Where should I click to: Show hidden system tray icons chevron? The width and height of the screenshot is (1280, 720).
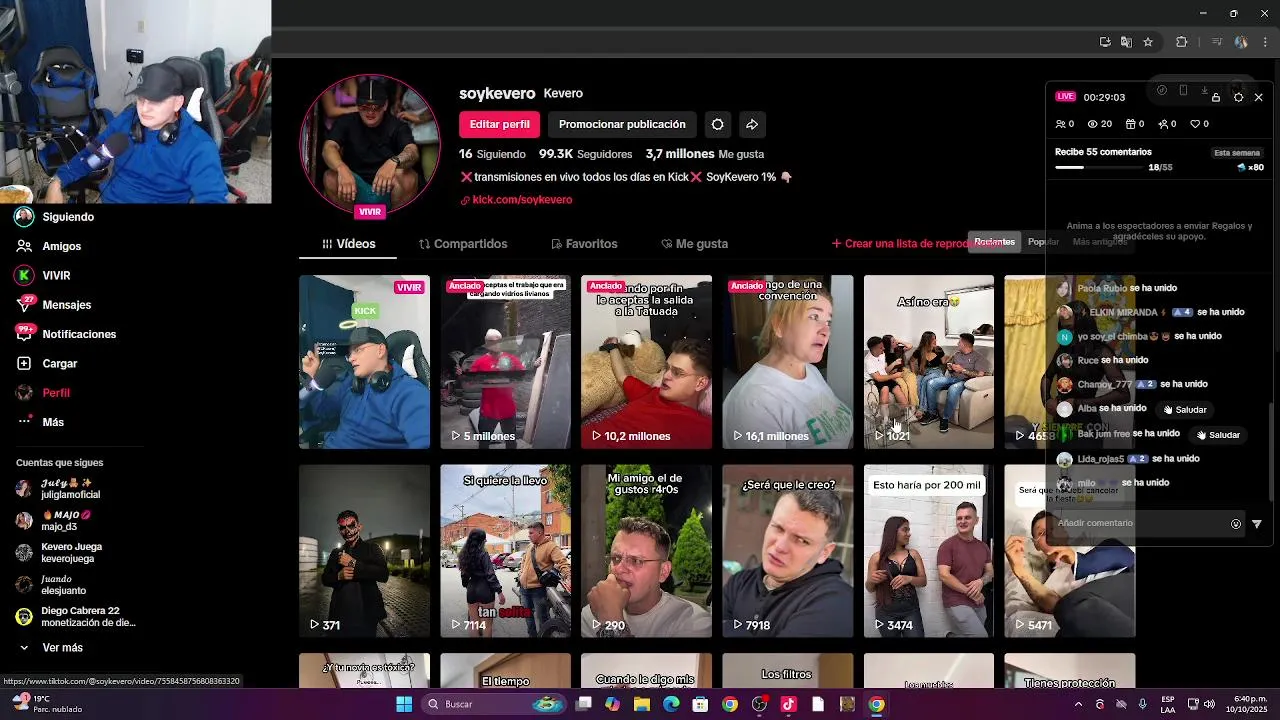click(1078, 704)
